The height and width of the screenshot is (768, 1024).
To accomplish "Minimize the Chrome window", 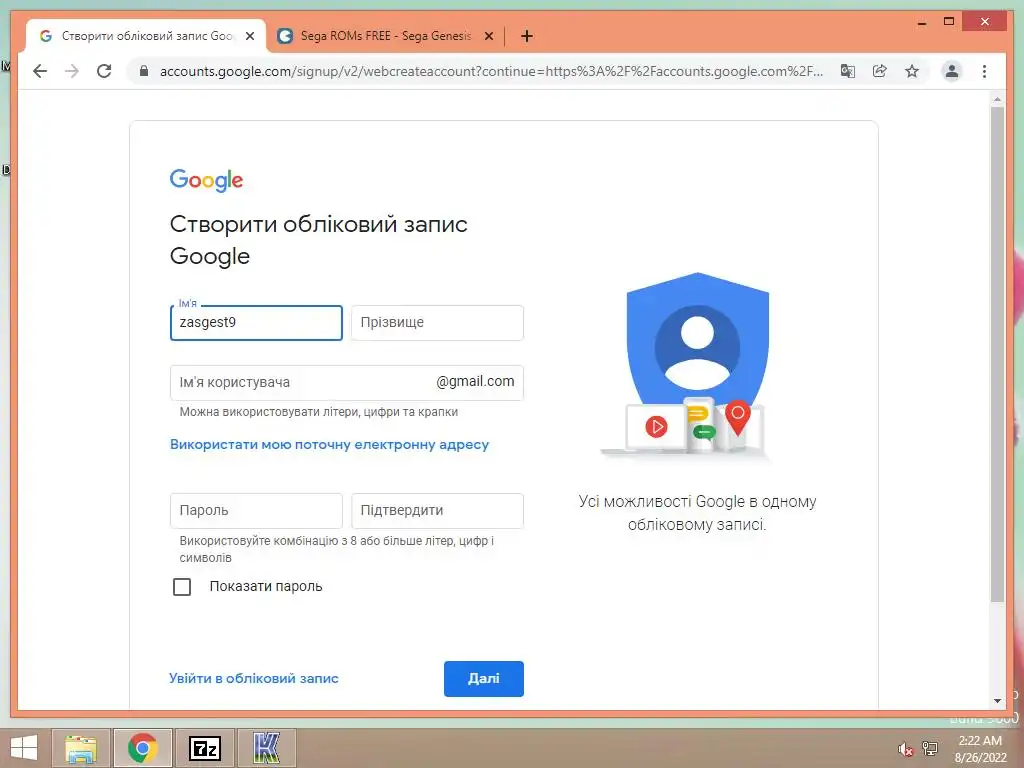I will pyautogui.click(x=922, y=22).
